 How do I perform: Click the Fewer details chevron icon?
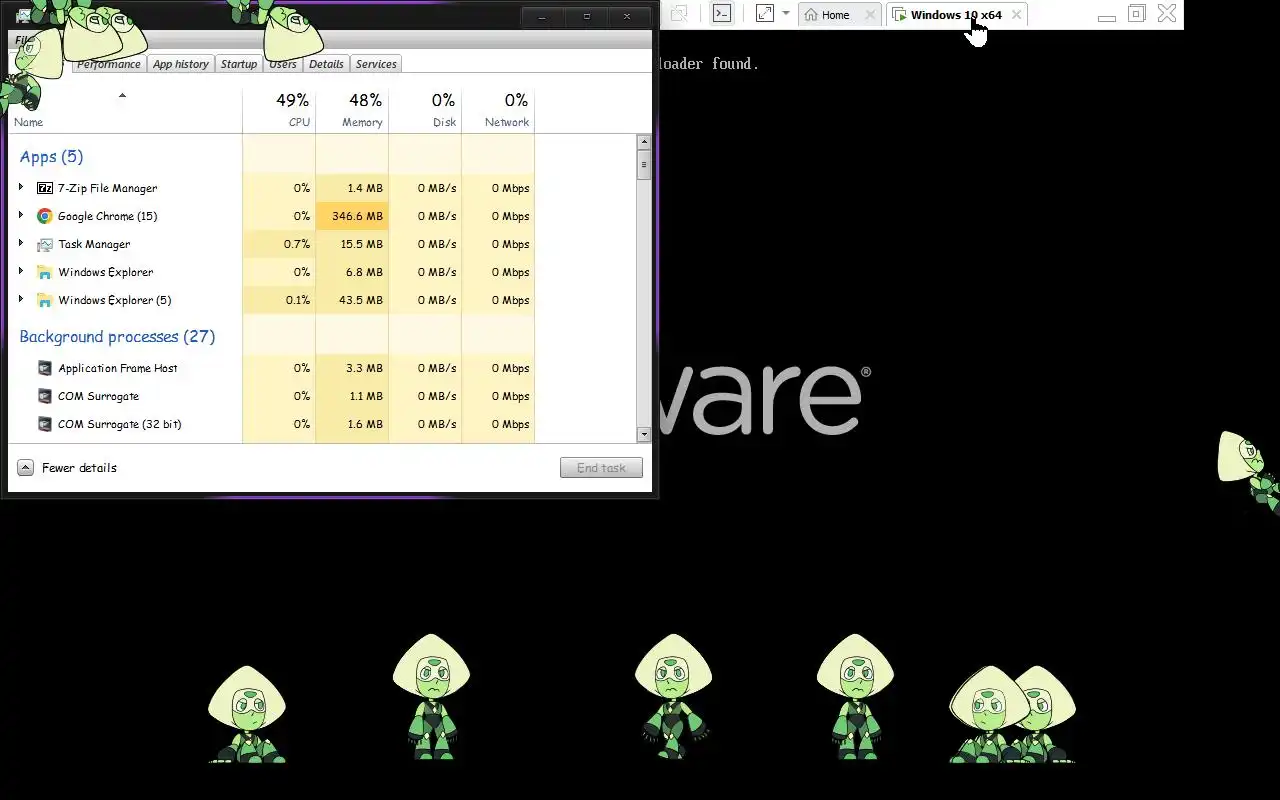(26, 468)
